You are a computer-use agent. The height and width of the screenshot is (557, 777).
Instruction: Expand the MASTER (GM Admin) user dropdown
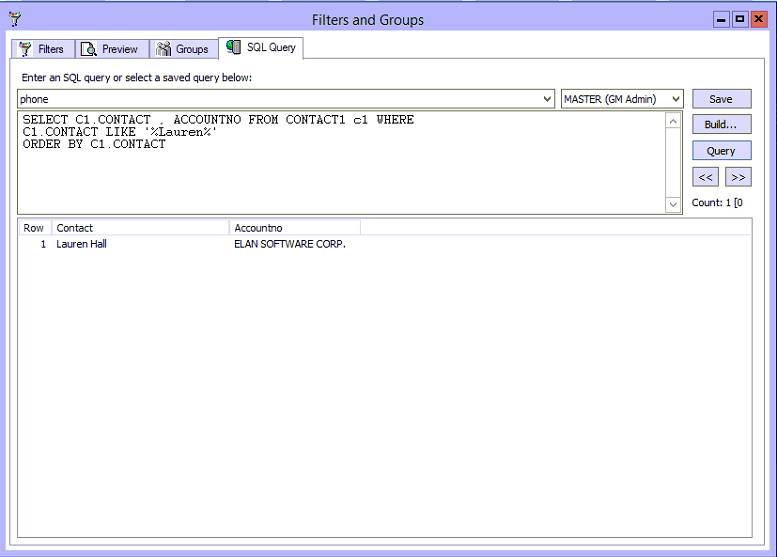[x=676, y=99]
